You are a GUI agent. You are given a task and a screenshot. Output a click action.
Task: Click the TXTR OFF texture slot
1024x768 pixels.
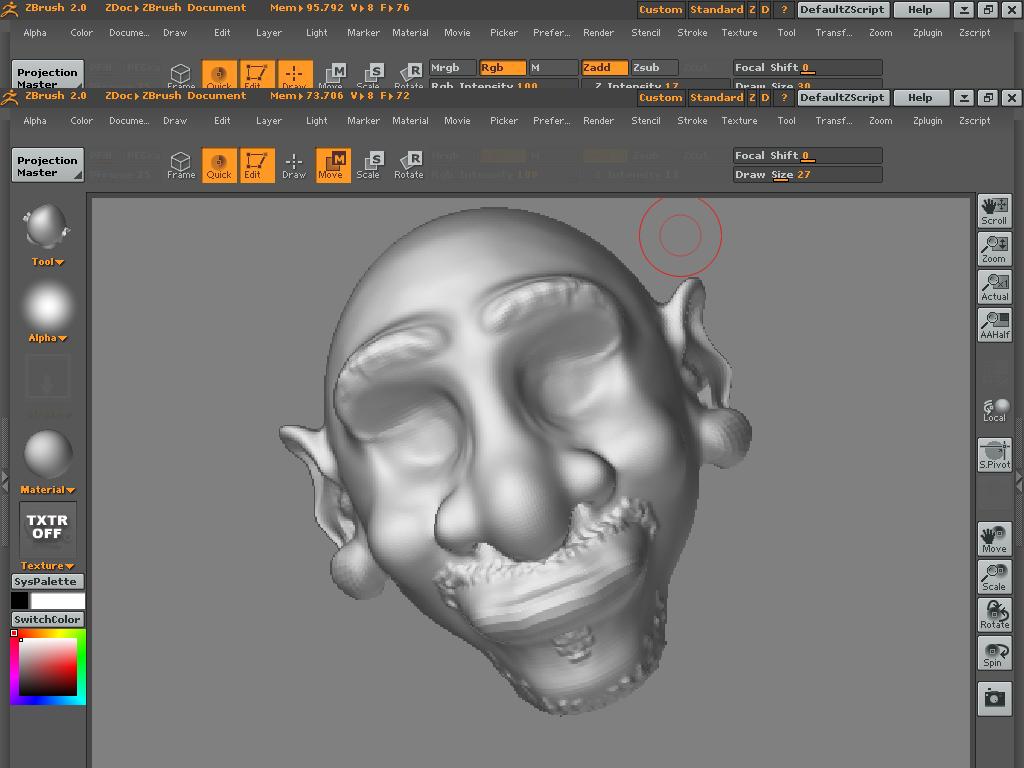pyautogui.click(x=47, y=528)
